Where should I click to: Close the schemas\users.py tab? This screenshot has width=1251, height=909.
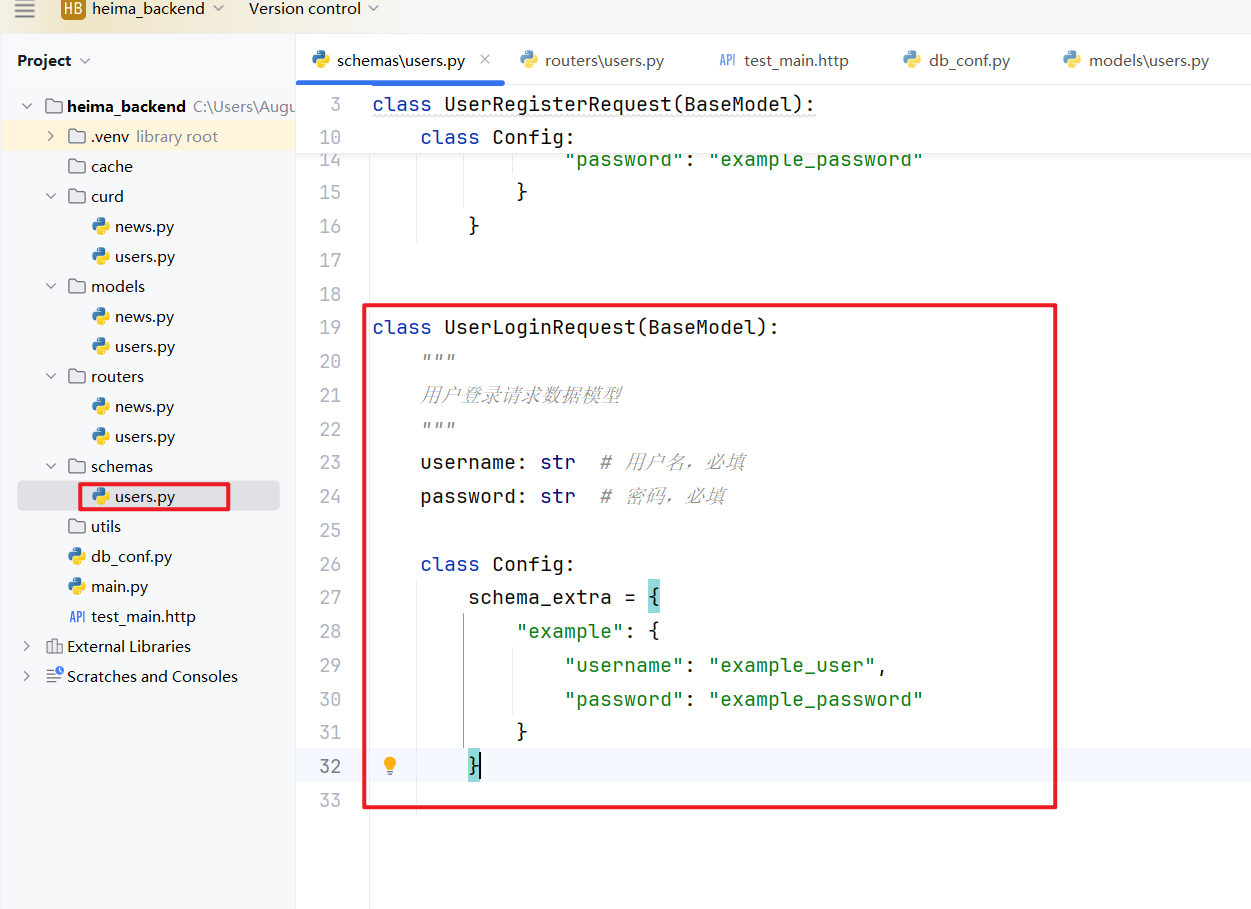[485, 60]
